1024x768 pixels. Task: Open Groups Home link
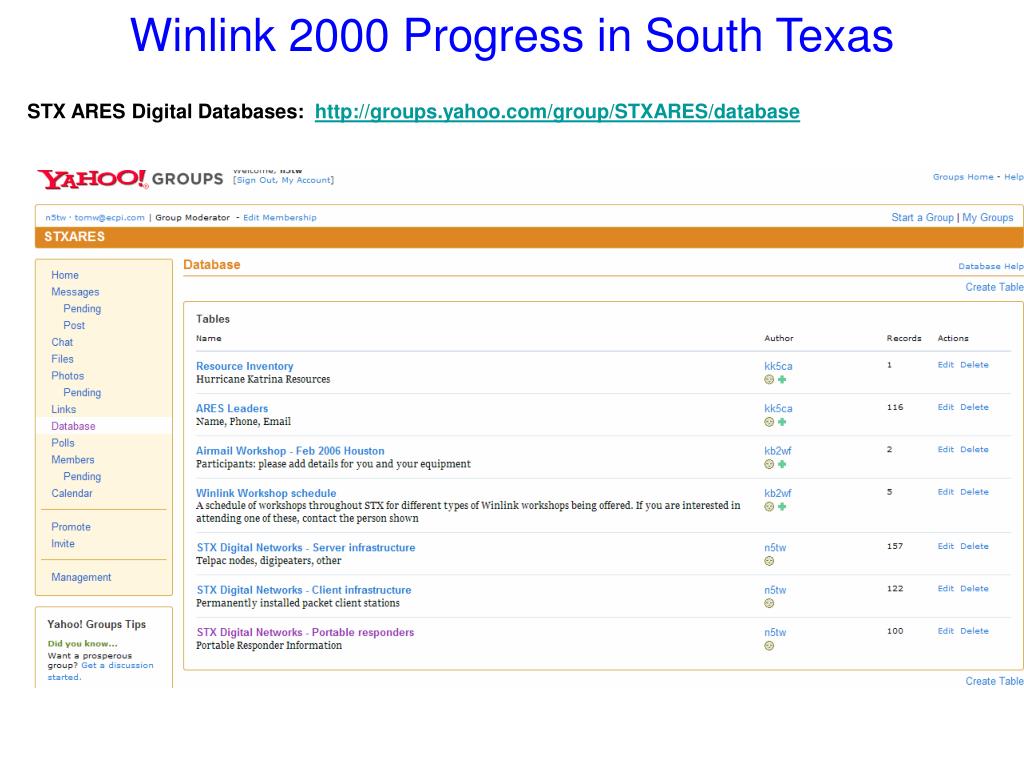tap(963, 177)
